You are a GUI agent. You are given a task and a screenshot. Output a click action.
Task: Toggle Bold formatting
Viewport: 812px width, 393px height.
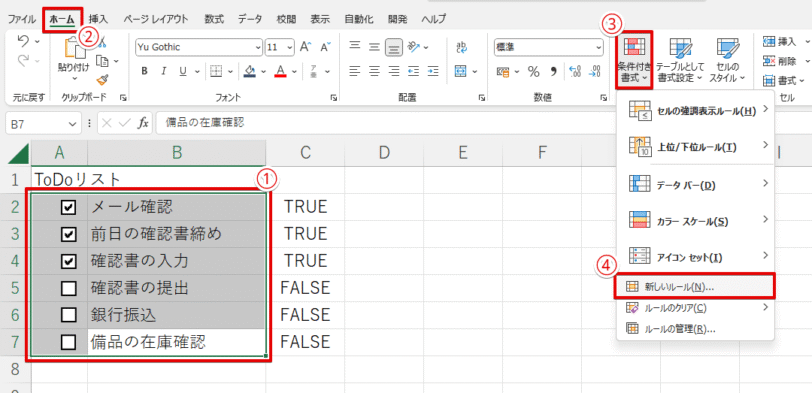click(x=145, y=71)
